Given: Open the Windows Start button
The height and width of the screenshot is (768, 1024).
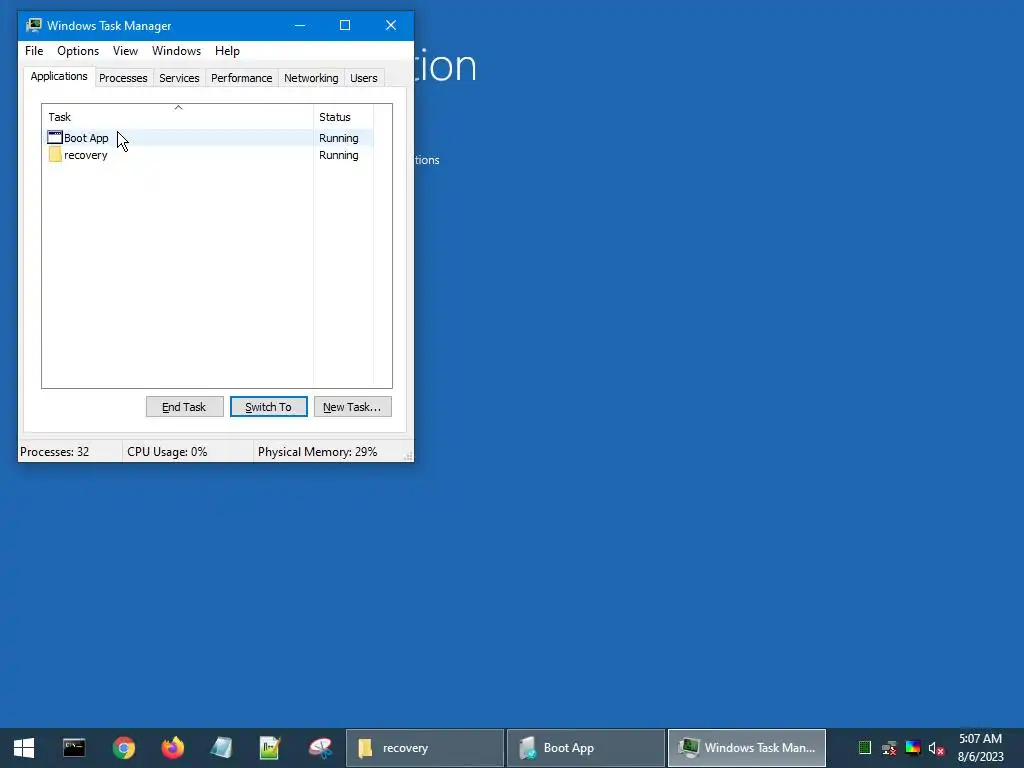Looking at the screenshot, I should [24, 748].
